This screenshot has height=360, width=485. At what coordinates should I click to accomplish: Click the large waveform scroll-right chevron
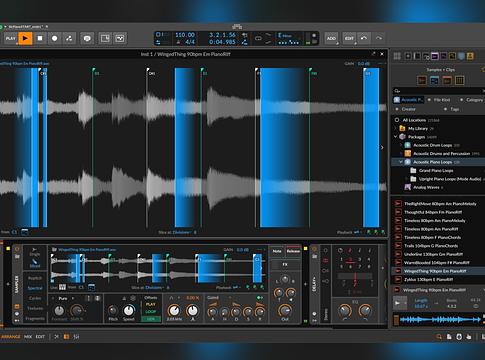tap(382, 147)
